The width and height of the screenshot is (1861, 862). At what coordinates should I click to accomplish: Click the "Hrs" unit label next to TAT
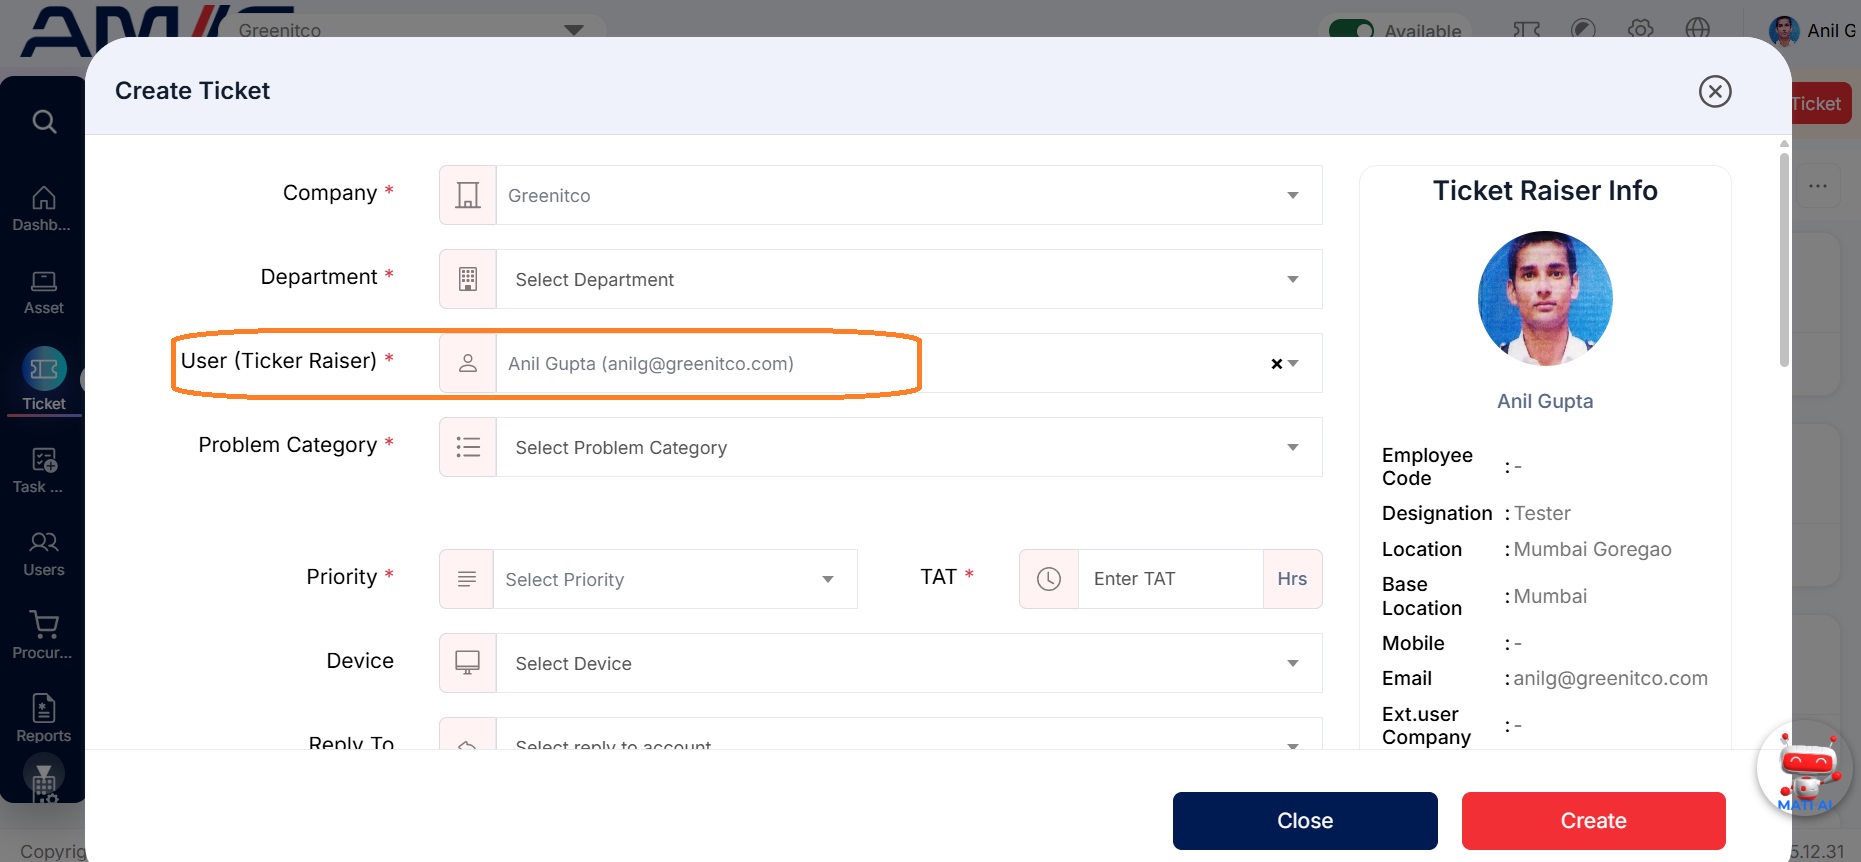(x=1292, y=579)
